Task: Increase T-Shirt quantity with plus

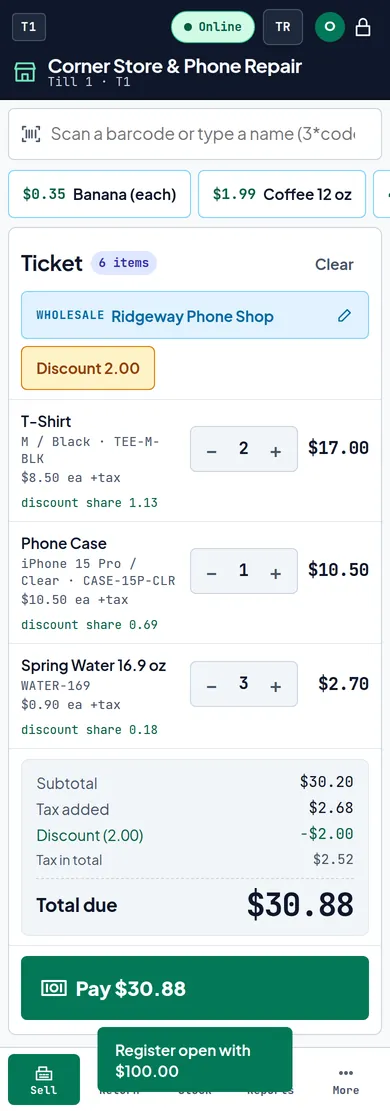Action: (x=276, y=451)
